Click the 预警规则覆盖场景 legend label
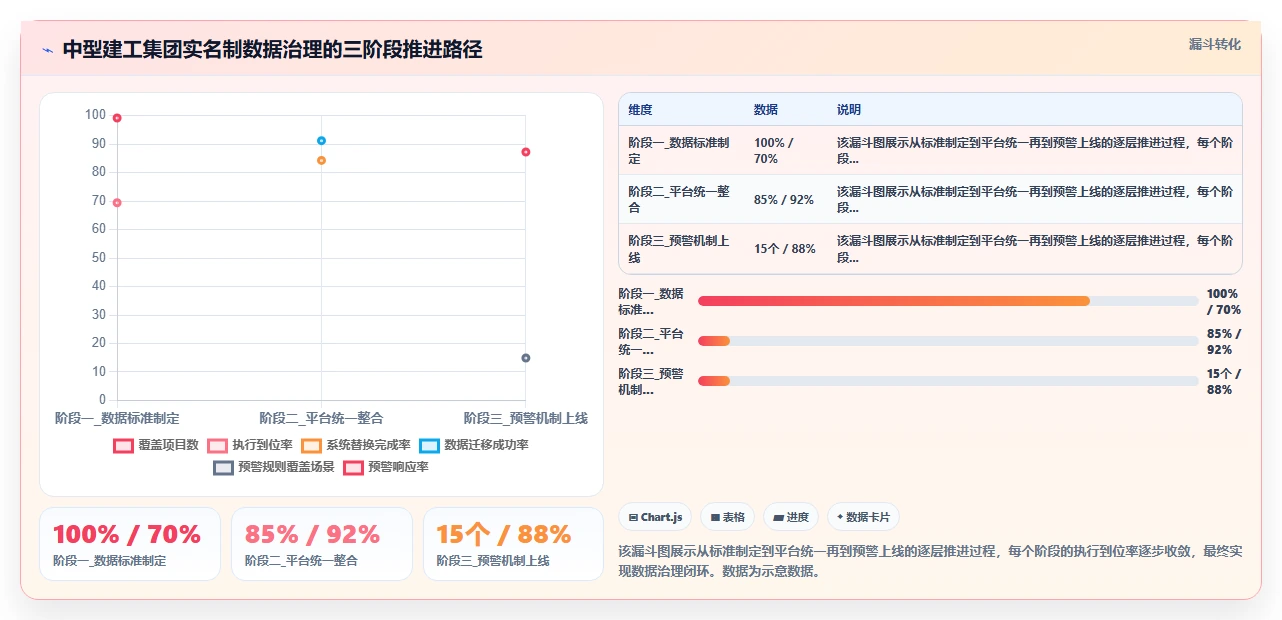Viewport: 1282px width, 620px height. [287, 467]
